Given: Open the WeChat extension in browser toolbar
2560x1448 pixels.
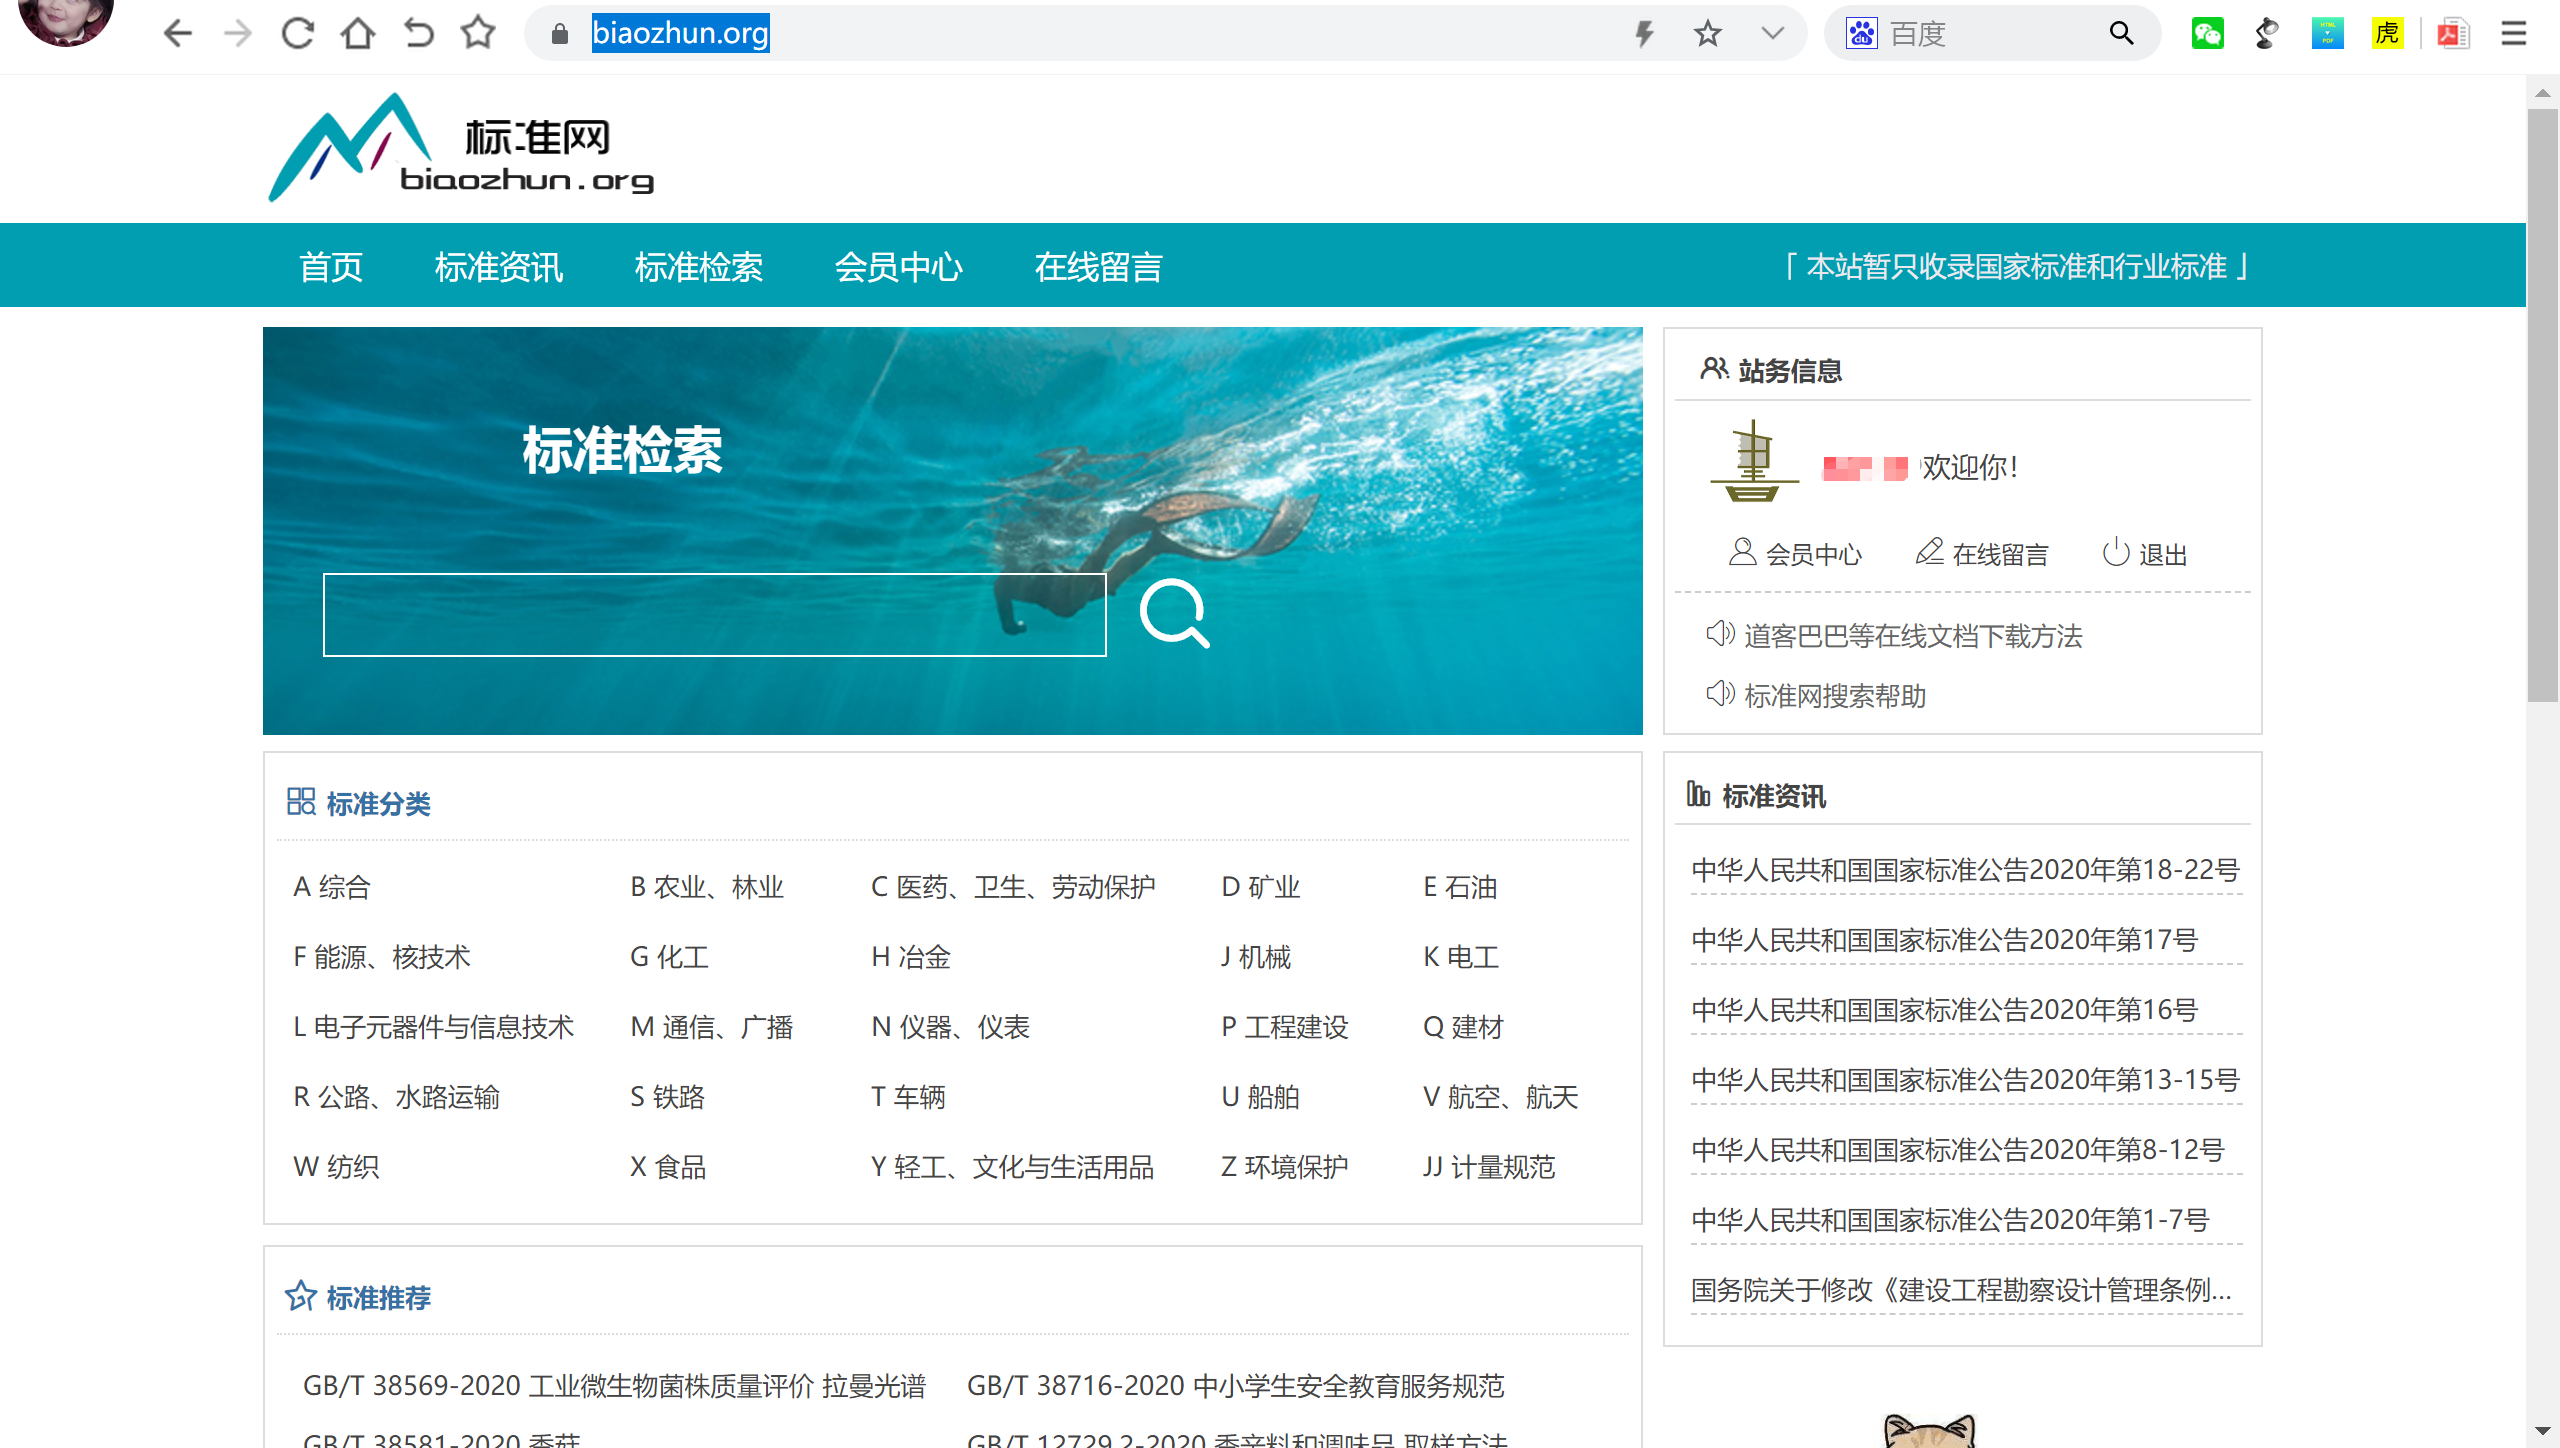Looking at the screenshot, I should [2208, 33].
